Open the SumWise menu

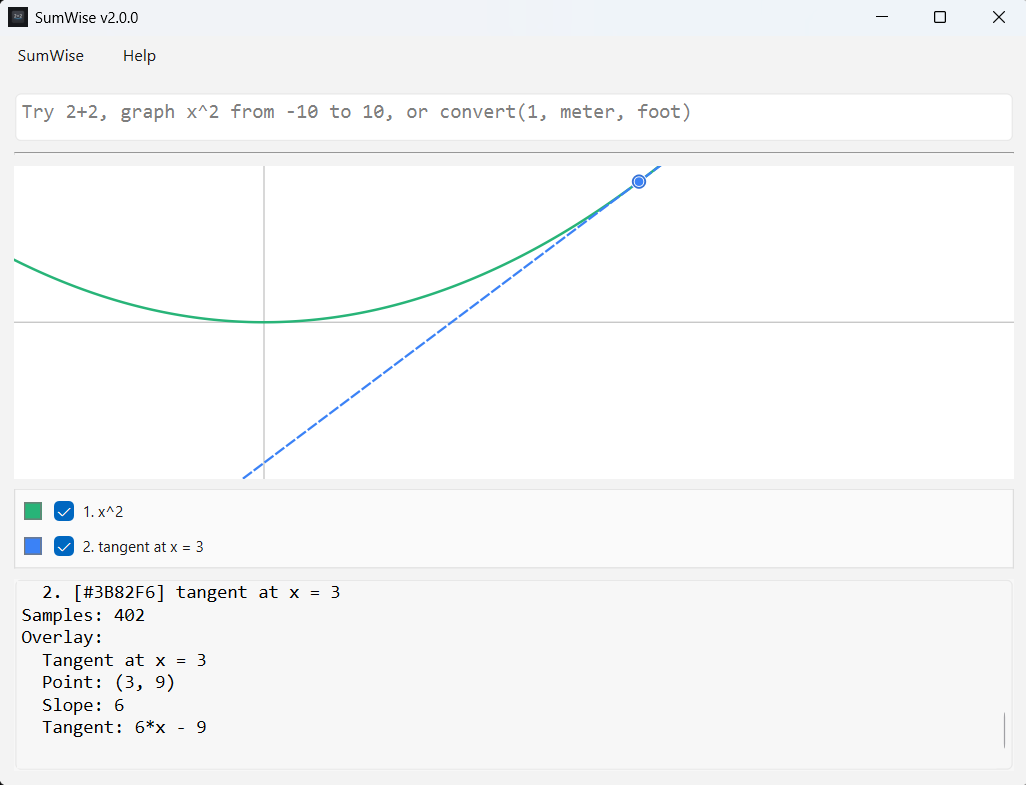coord(50,56)
